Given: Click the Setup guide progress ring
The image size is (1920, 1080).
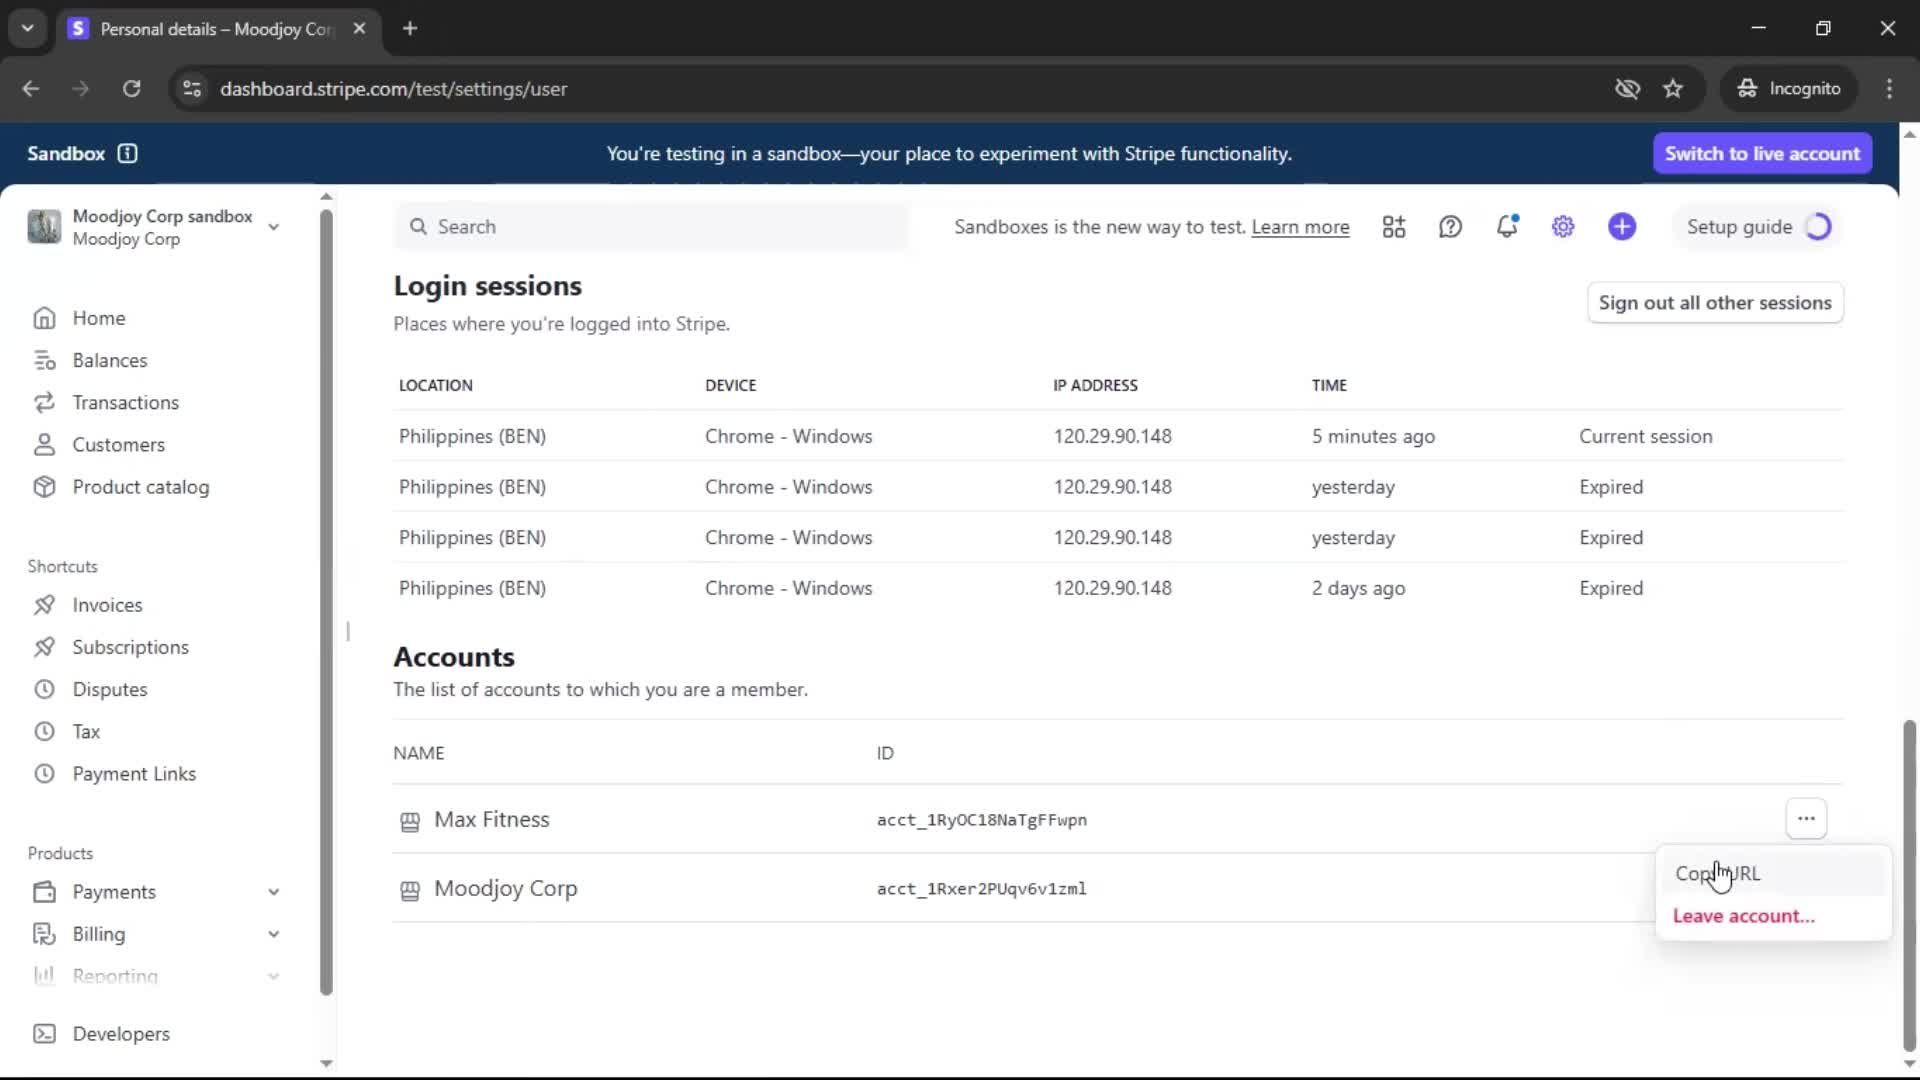Looking at the screenshot, I should click(x=1818, y=227).
